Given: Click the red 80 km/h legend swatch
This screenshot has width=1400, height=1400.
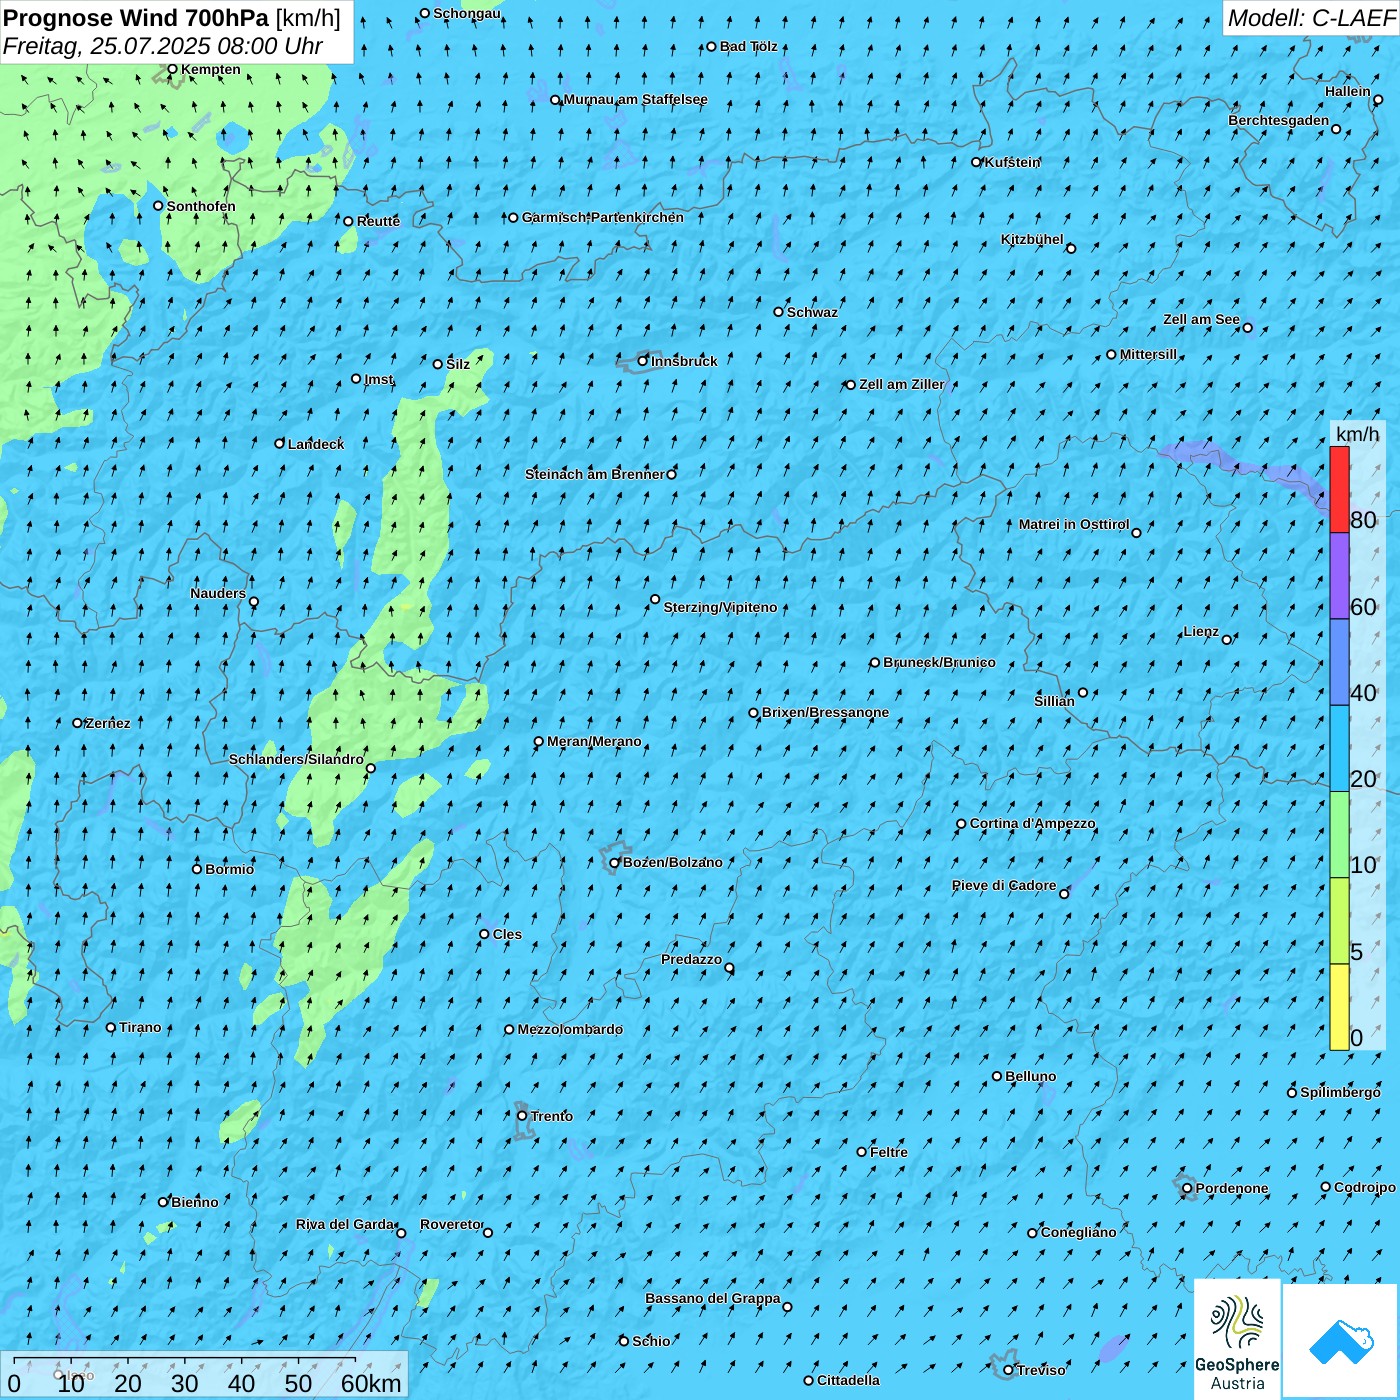Looking at the screenshot, I should tap(1339, 489).
